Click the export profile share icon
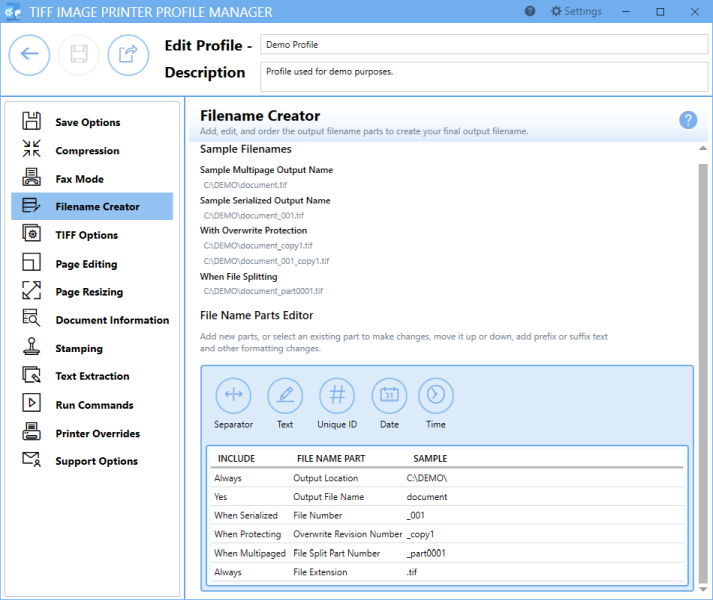The image size is (713, 600). [x=128, y=55]
